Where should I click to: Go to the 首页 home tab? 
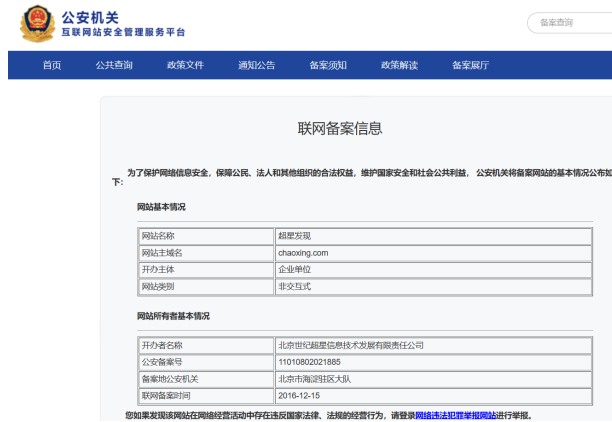(52, 66)
